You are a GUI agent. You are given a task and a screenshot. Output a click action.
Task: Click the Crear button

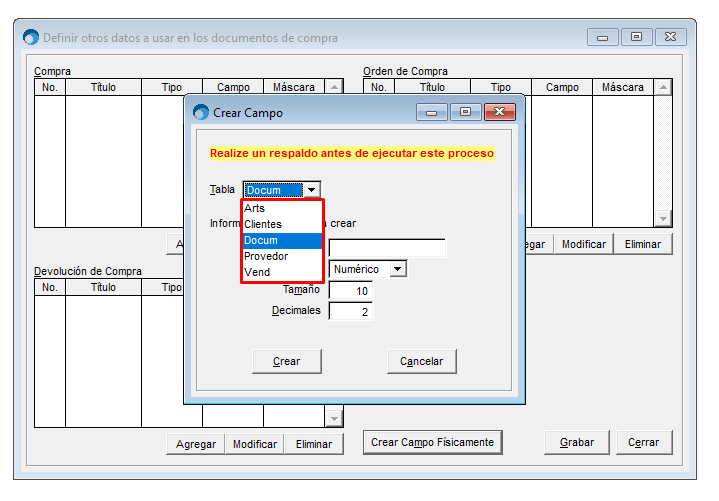point(287,361)
